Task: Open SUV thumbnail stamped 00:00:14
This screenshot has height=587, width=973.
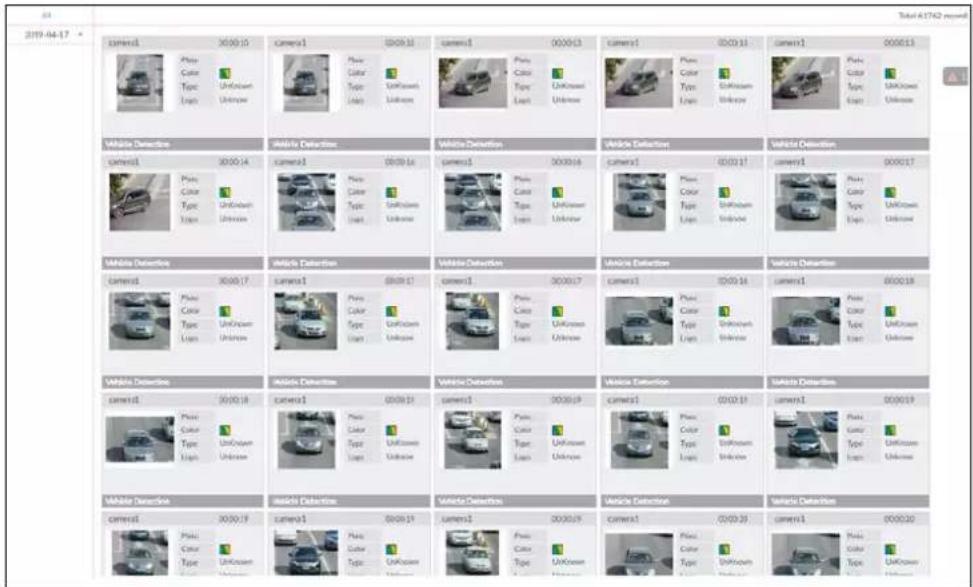Action: (140, 202)
